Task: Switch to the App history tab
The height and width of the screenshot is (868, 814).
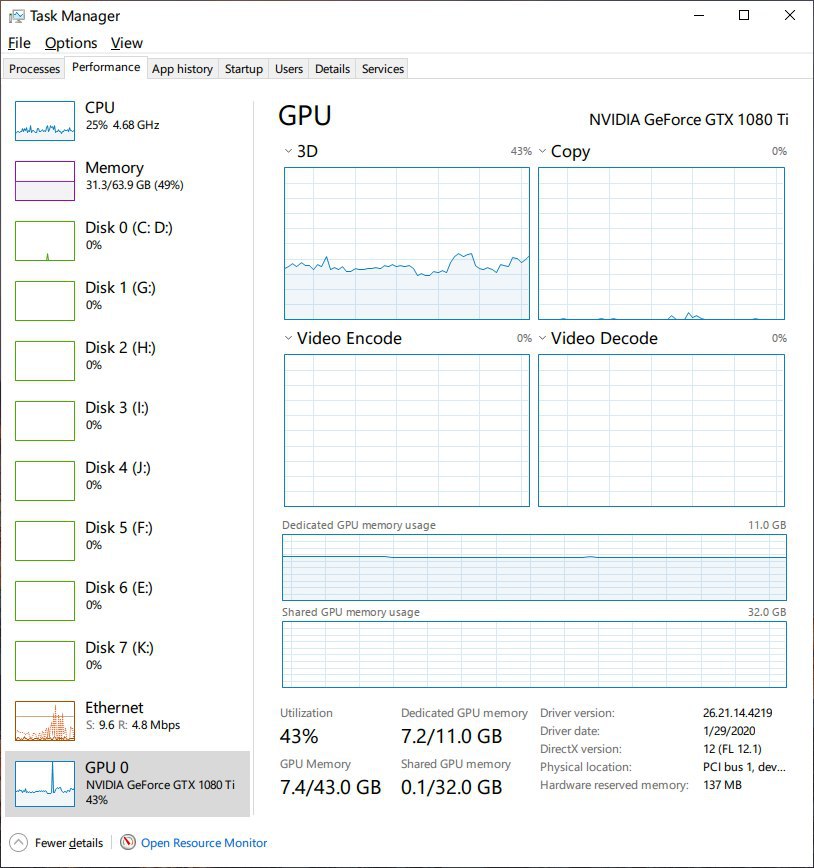Action: (182, 69)
